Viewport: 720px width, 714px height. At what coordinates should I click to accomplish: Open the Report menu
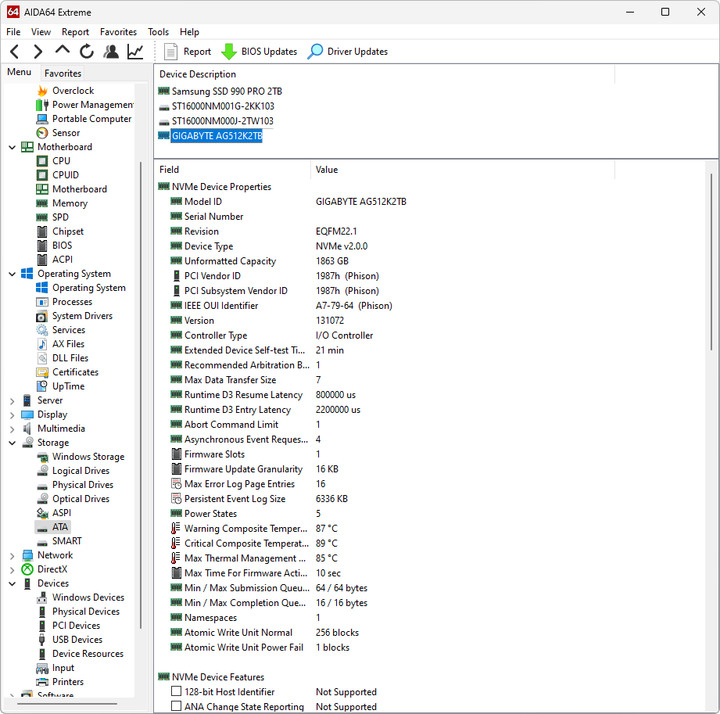[75, 32]
